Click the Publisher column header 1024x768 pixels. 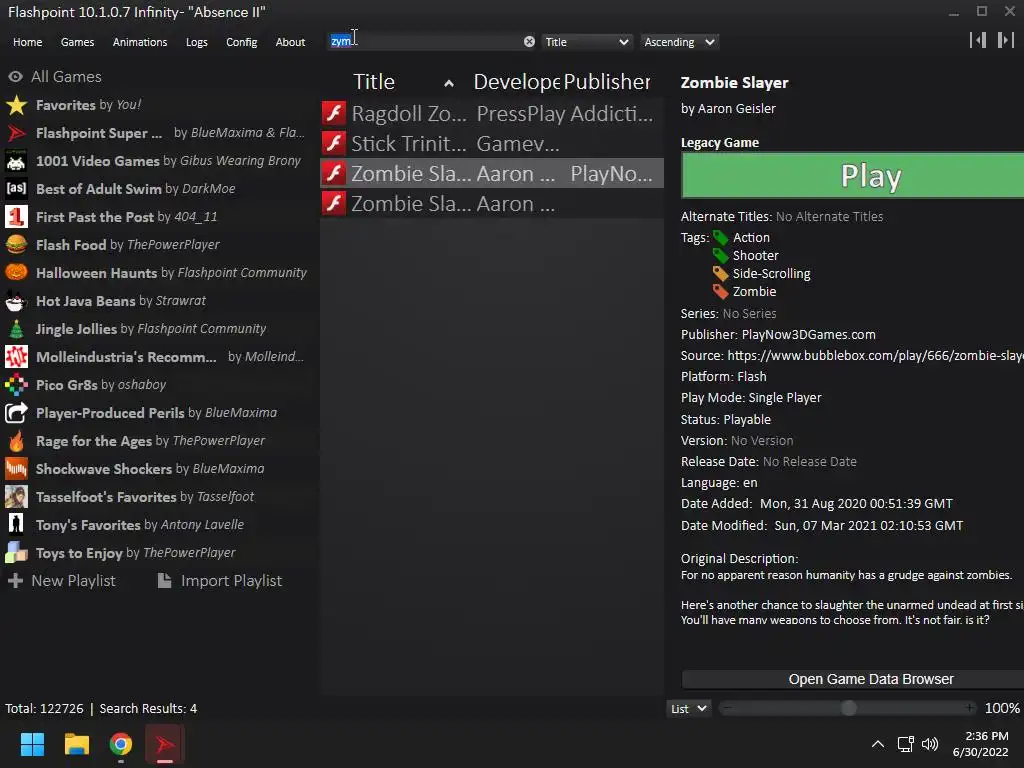tap(607, 82)
